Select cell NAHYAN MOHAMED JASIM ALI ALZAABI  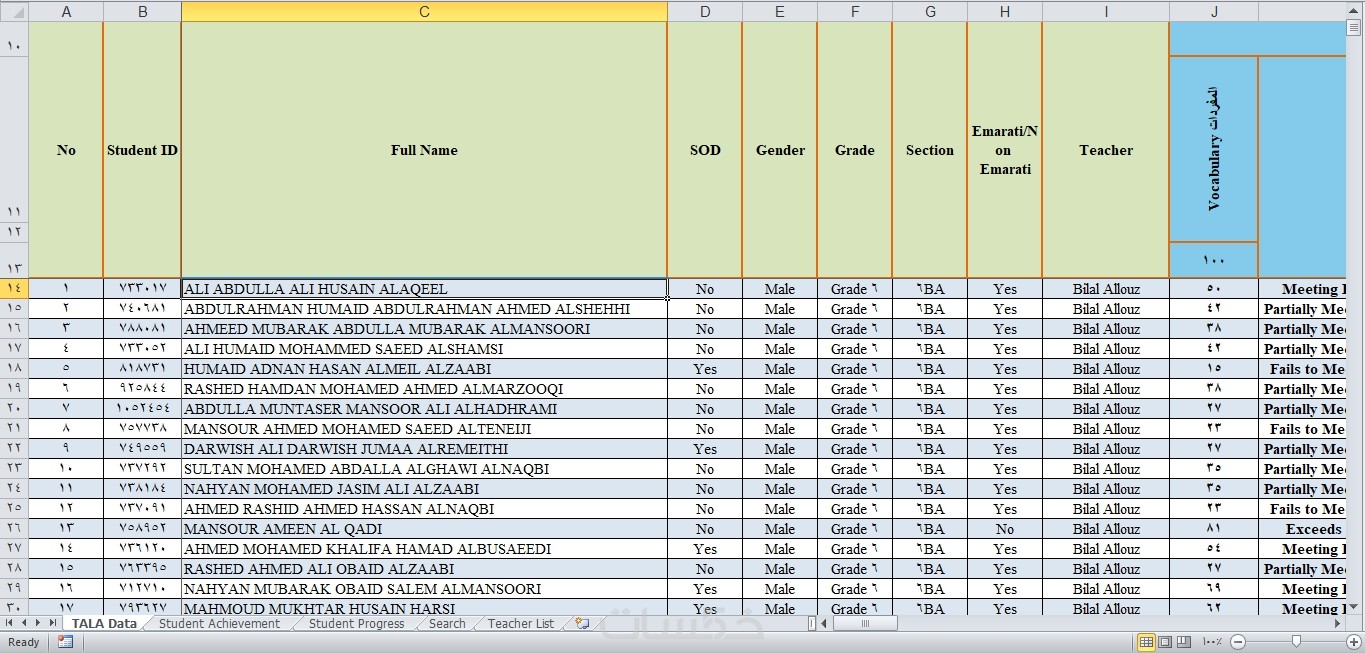tap(424, 489)
